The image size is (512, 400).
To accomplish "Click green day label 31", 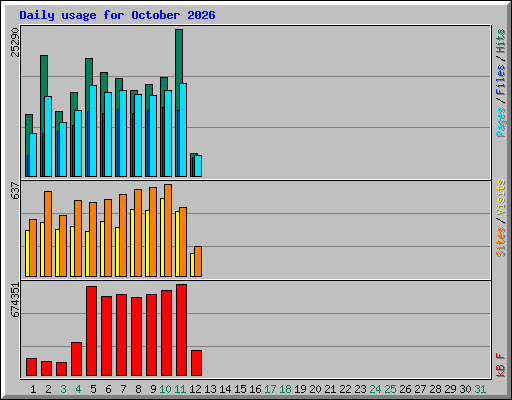I will pos(480,389).
